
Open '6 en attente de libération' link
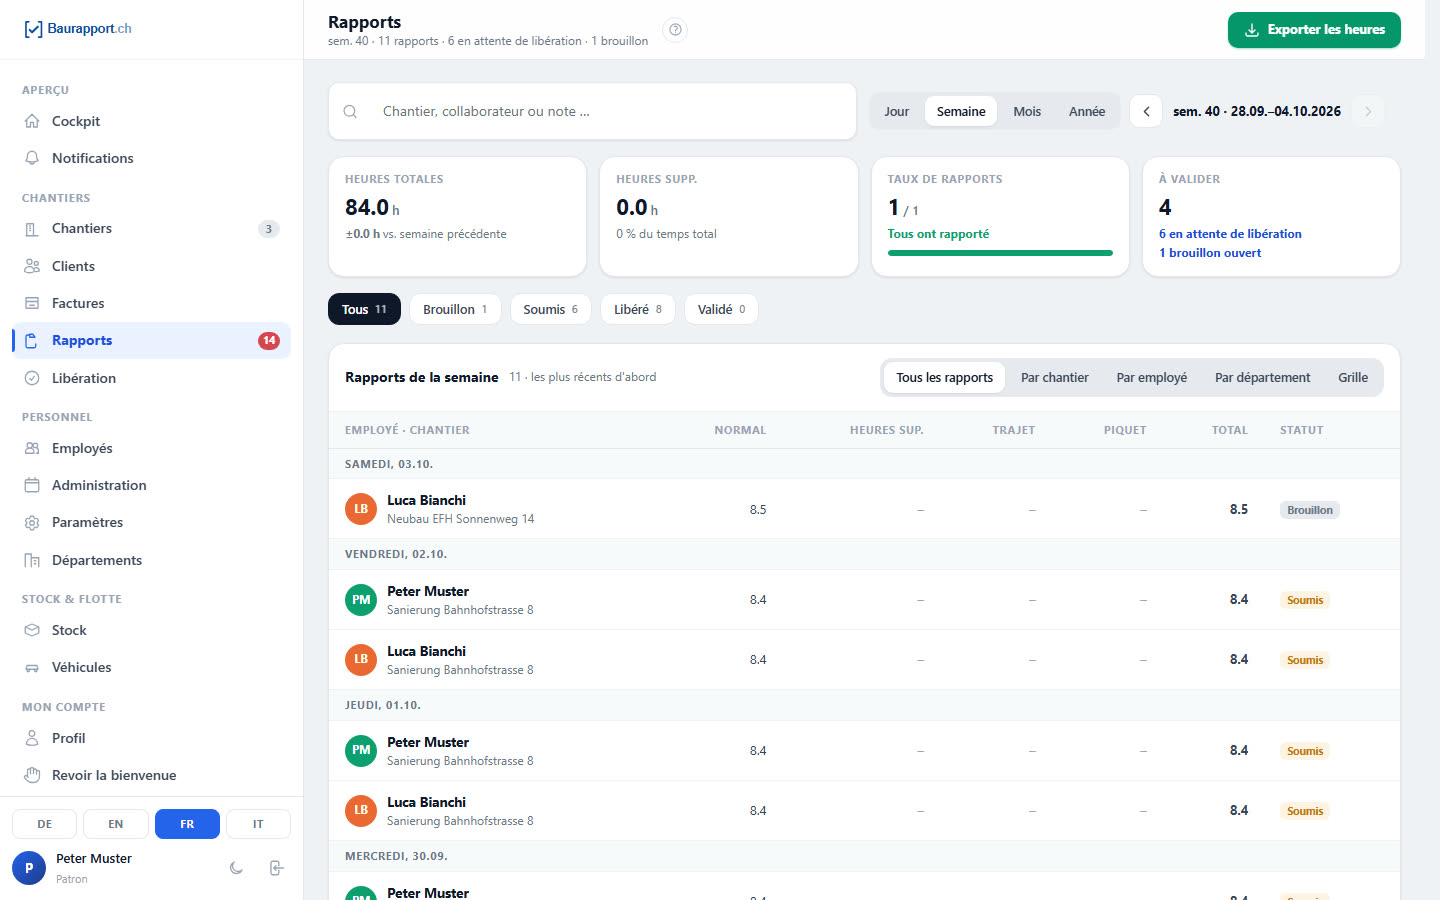pyautogui.click(x=1230, y=234)
